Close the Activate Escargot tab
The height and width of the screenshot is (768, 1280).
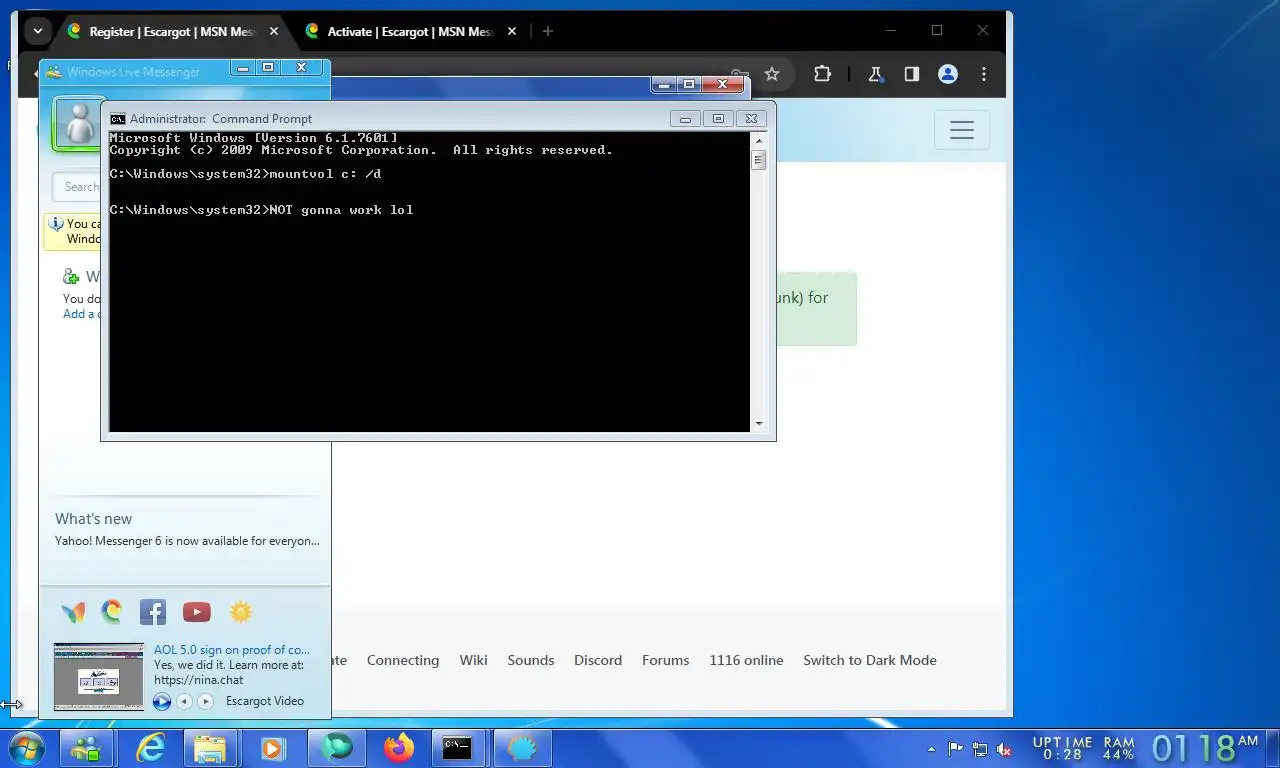tap(510, 31)
